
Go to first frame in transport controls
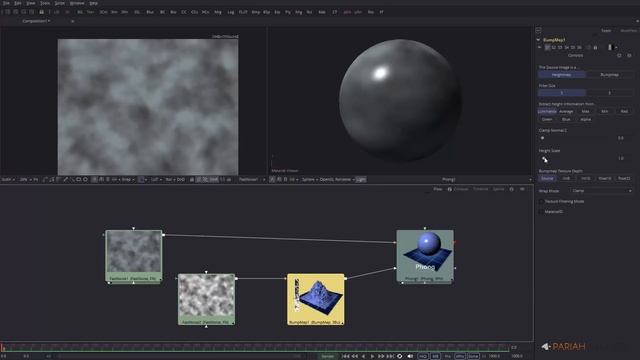345,356
